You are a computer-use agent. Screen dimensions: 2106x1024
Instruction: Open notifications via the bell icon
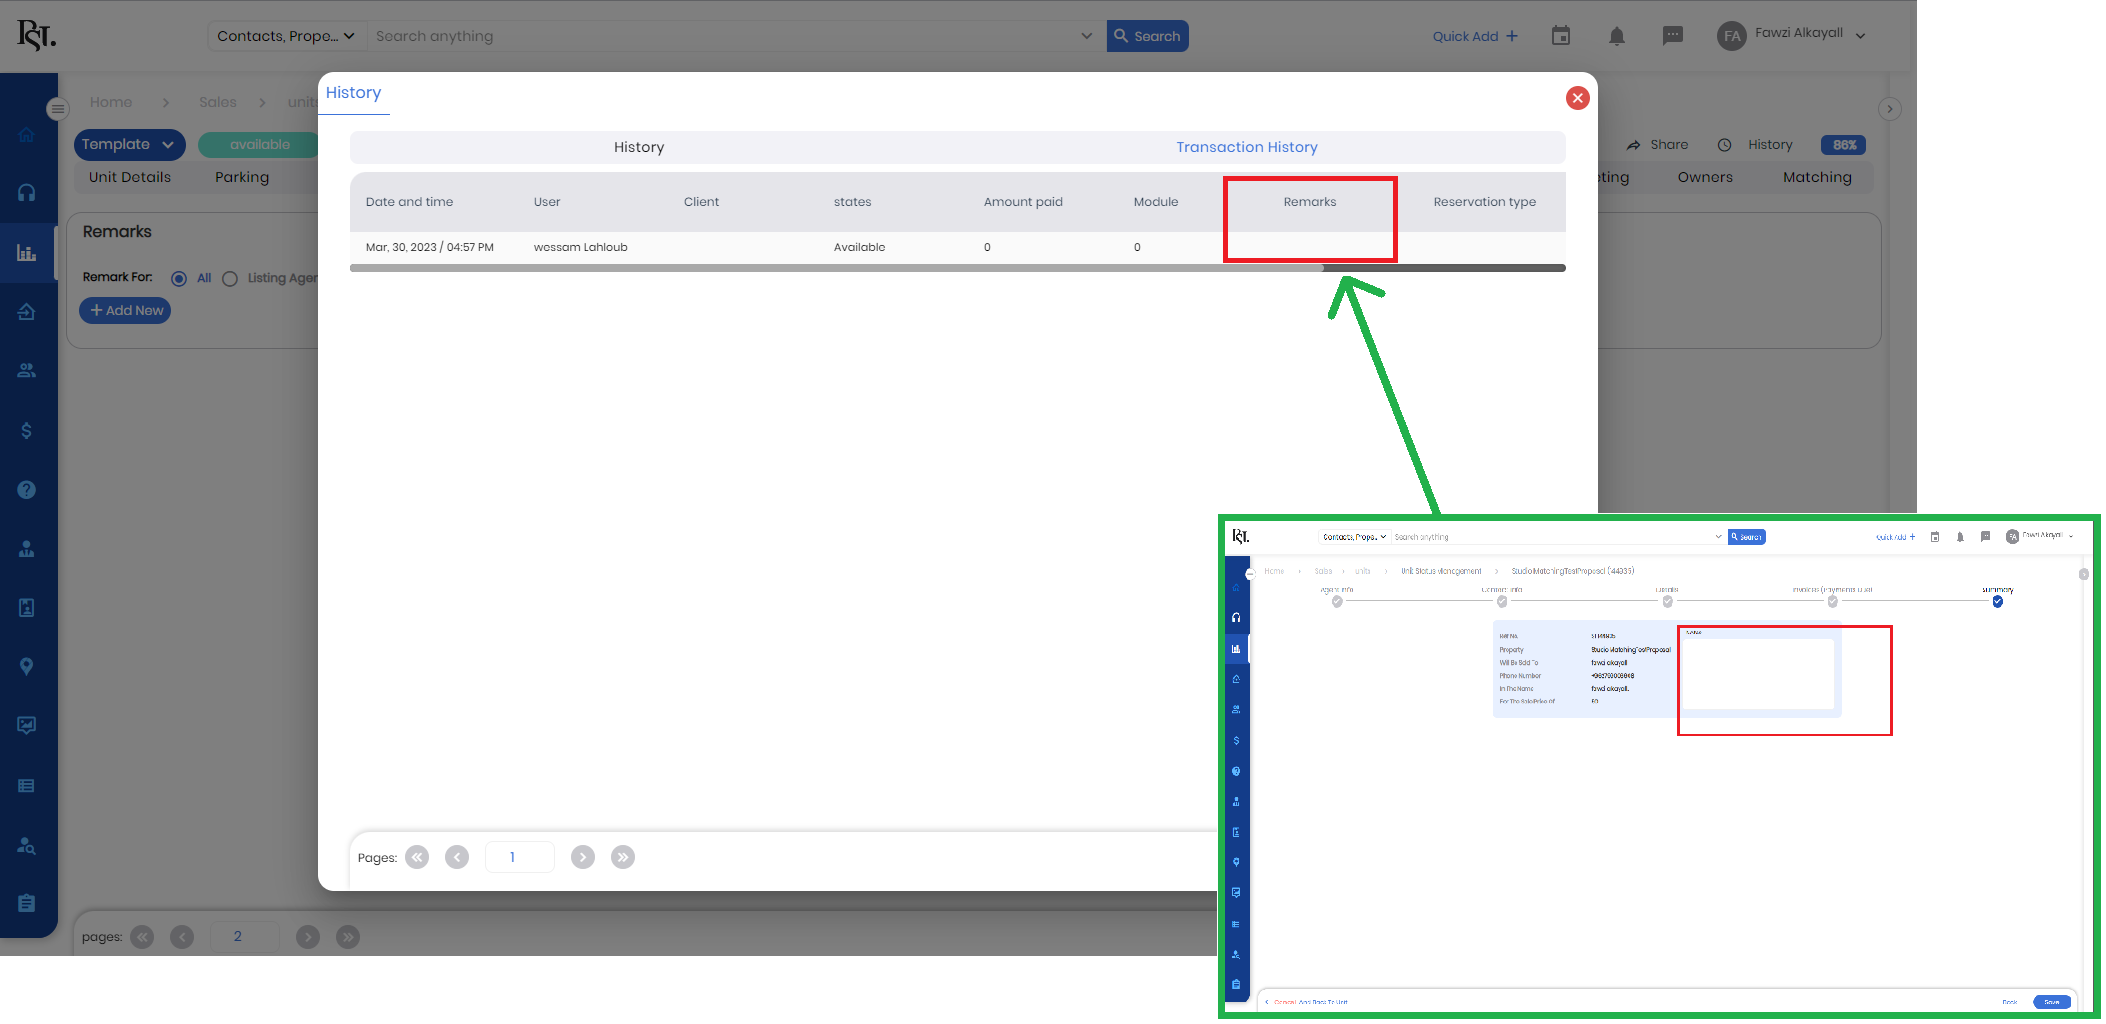click(x=1617, y=36)
